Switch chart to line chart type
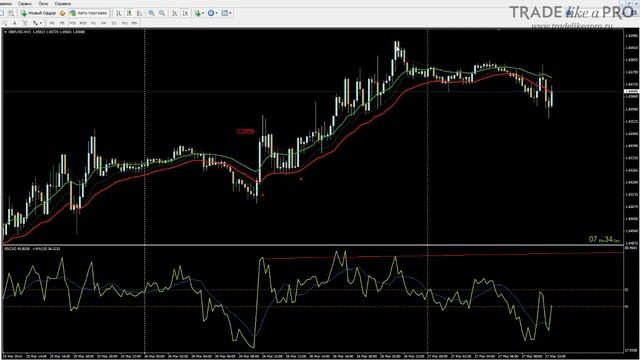640x360 pixels. click(x=139, y=13)
